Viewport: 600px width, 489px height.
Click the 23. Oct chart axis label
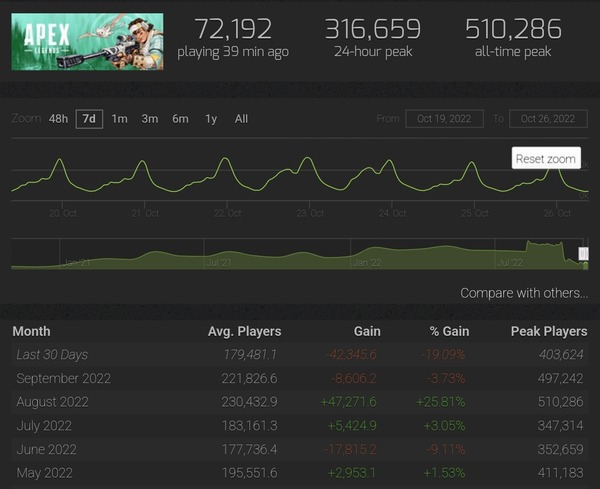[x=310, y=213]
